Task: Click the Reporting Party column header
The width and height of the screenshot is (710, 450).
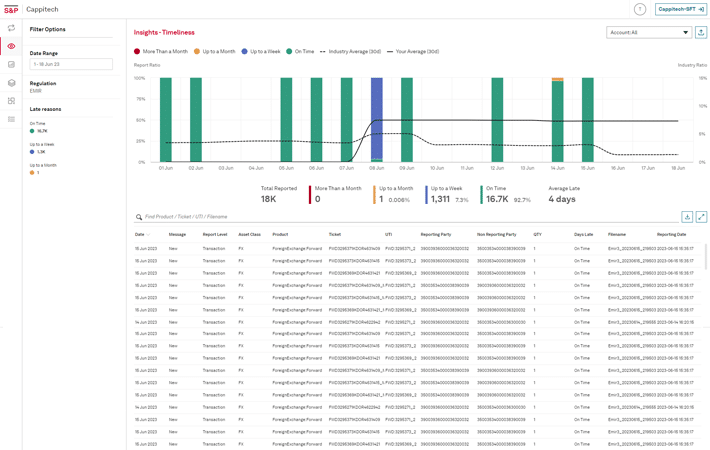Action: (x=436, y=235)
